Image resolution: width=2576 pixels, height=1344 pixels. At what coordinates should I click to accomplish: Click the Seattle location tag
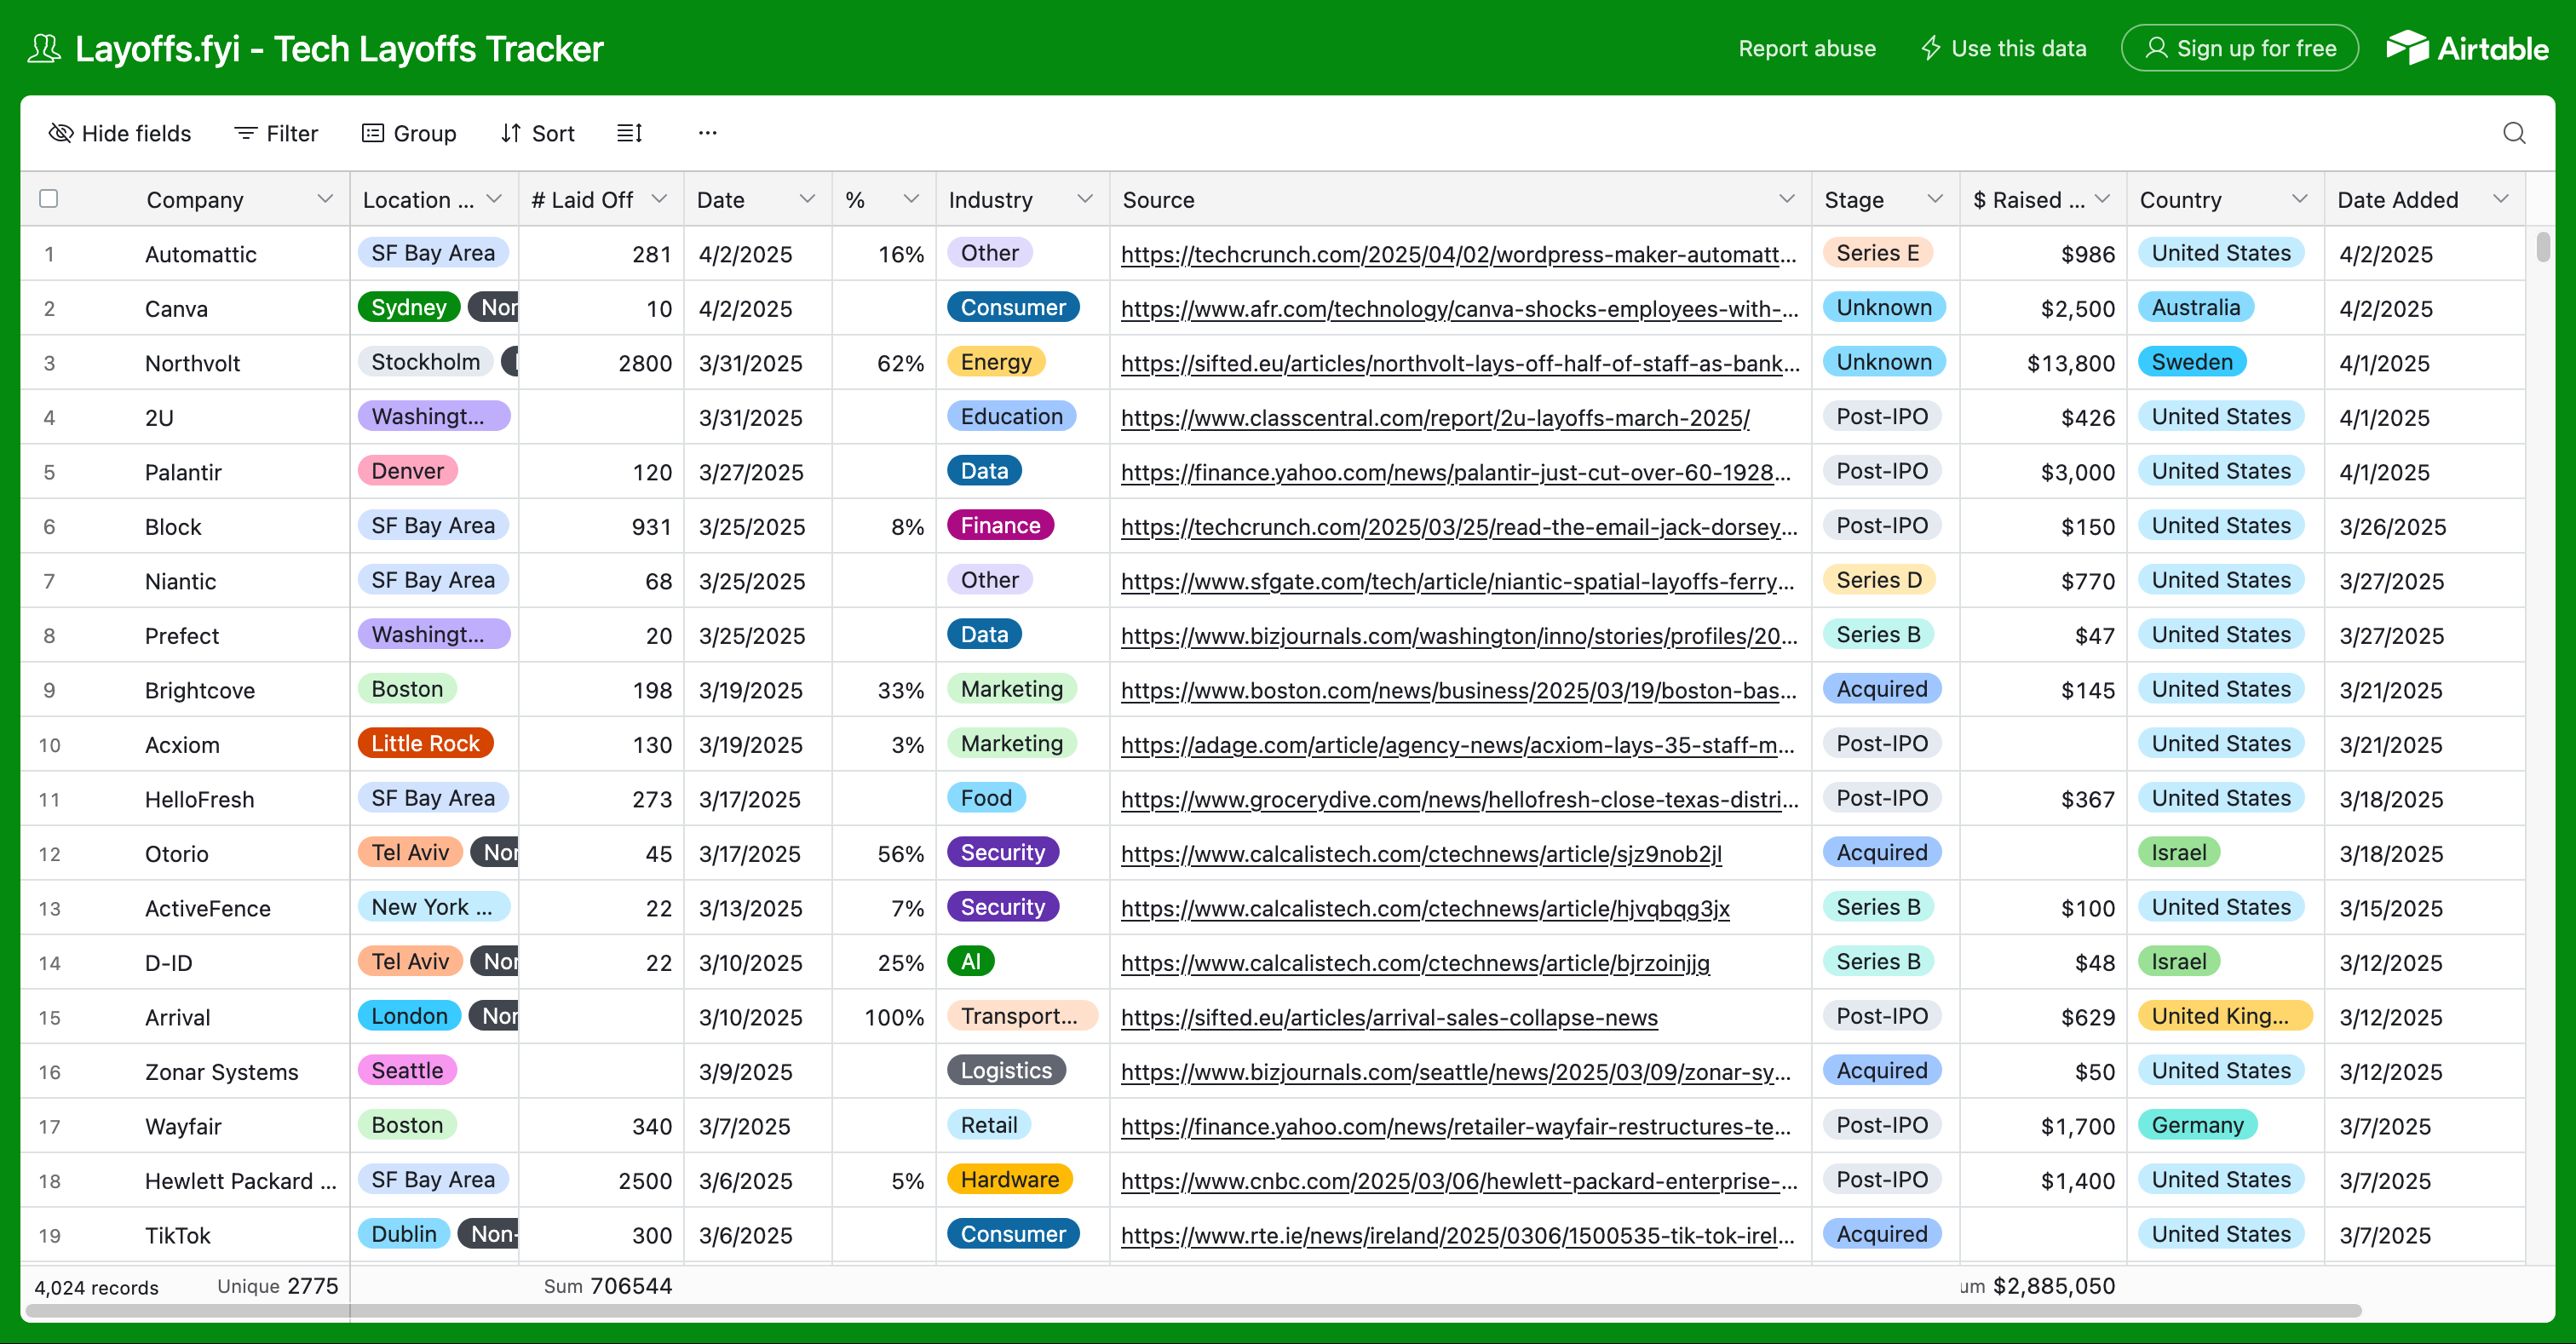click(407, 1070)
